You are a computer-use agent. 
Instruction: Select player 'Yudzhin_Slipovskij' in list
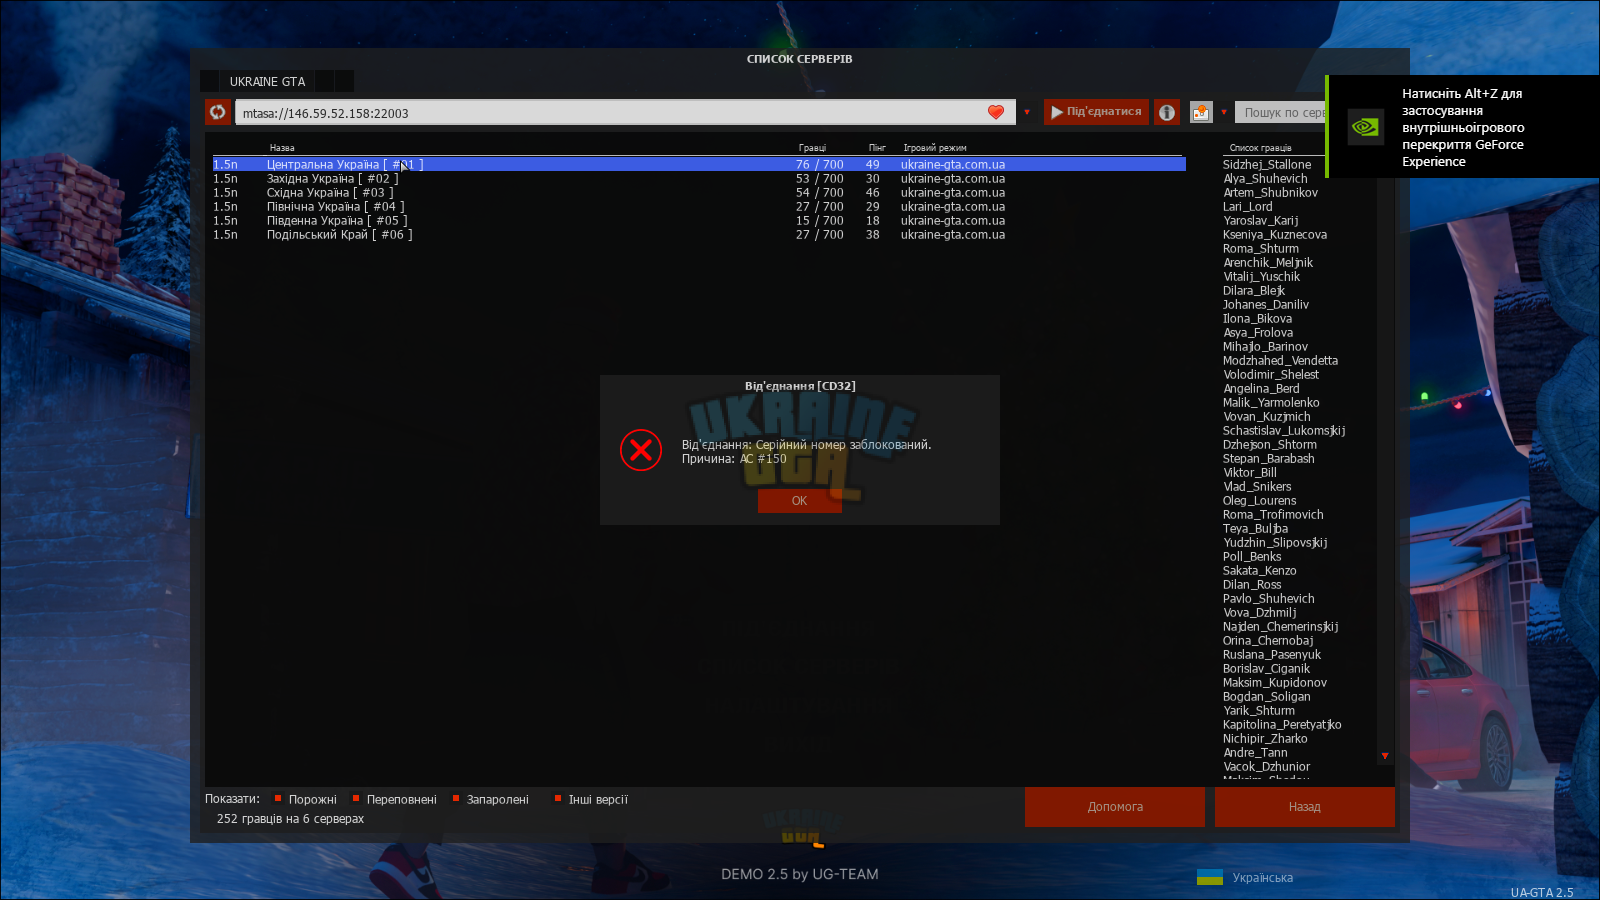click(x=1275, y=543)
